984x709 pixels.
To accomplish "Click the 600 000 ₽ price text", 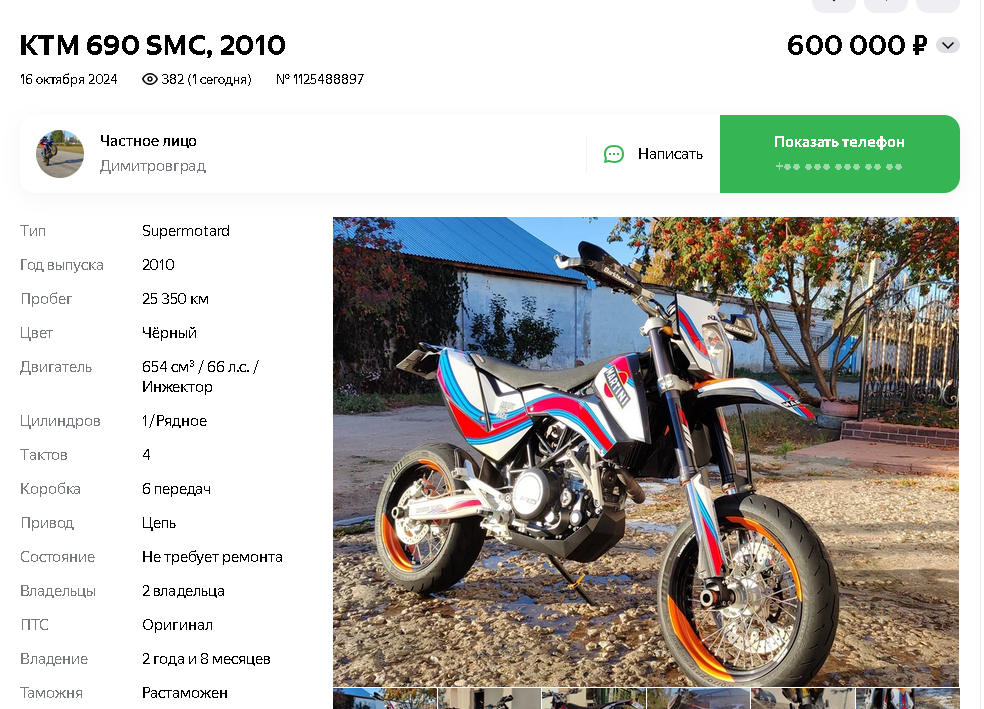I will [x=857, y=45].
